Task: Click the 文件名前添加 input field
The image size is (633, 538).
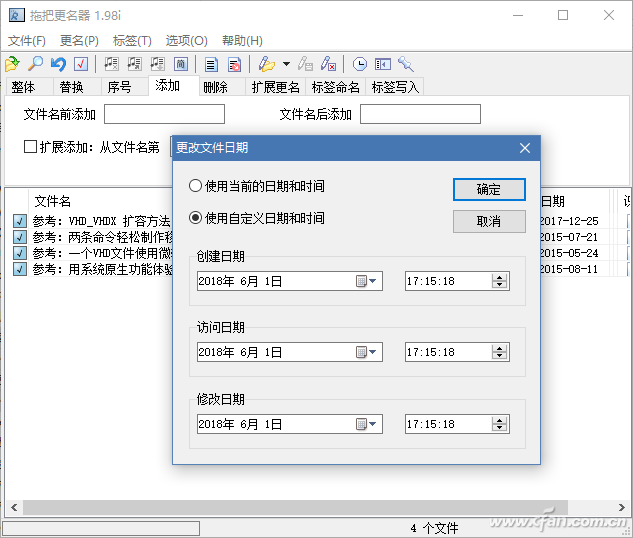Action: (x=164, y=114)
